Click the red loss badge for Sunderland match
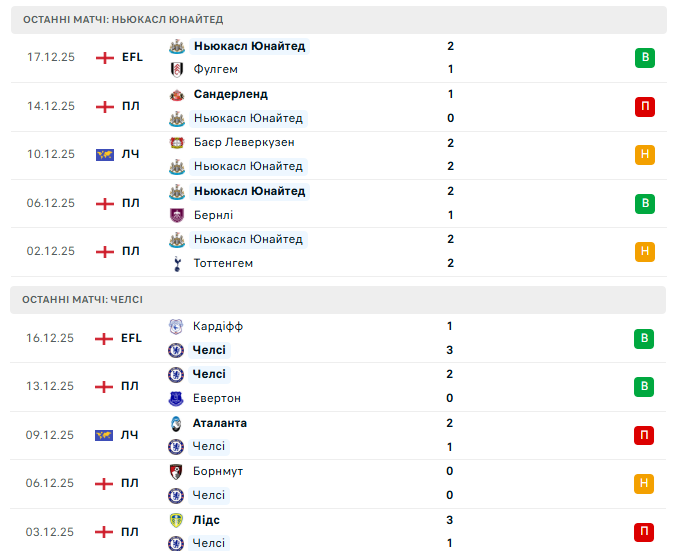The image size is (676, 559). tap(645, 106)
